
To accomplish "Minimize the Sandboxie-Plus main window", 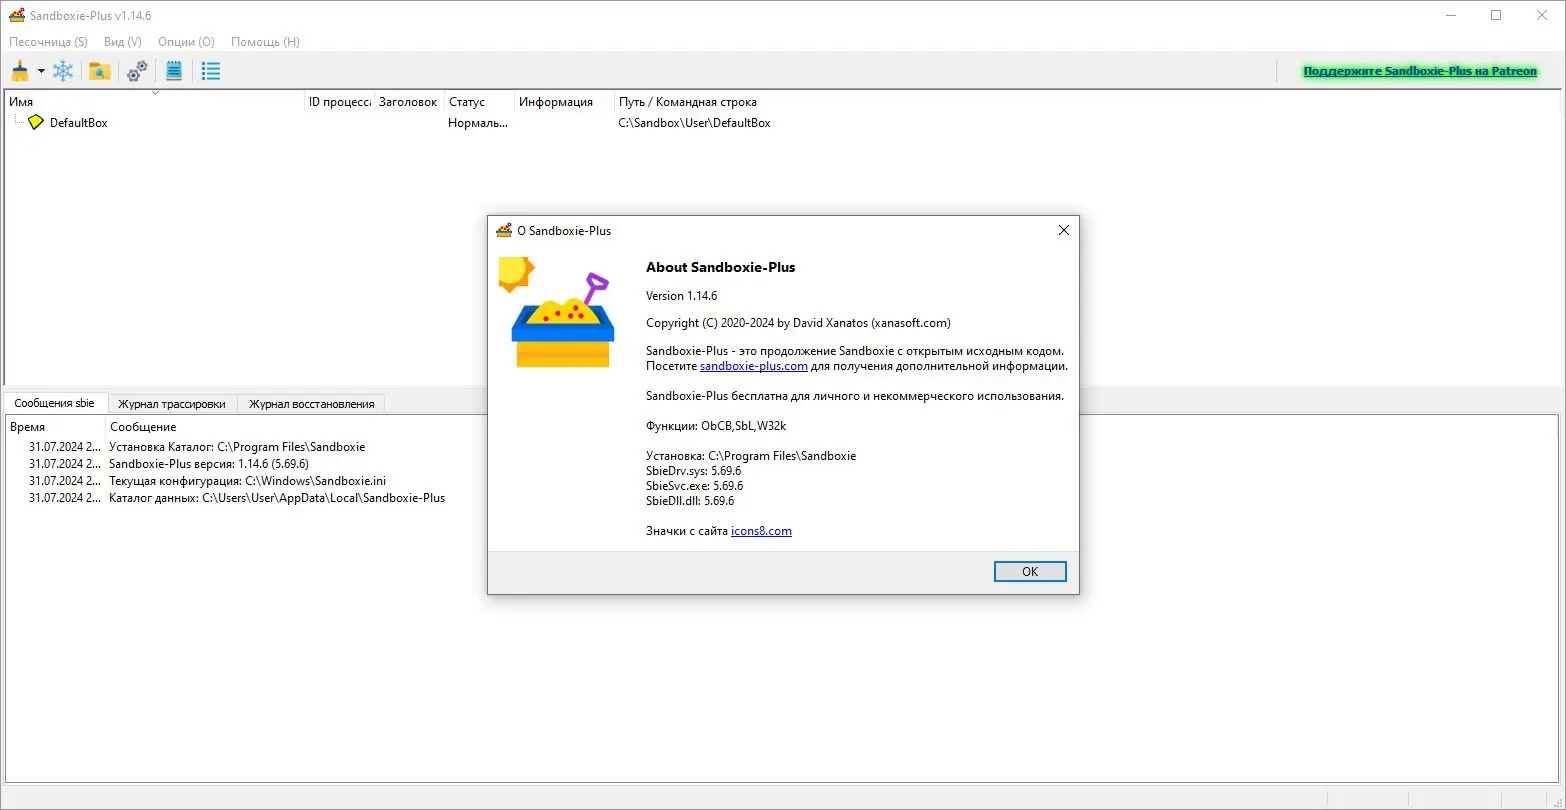I will pos(1450,16).
